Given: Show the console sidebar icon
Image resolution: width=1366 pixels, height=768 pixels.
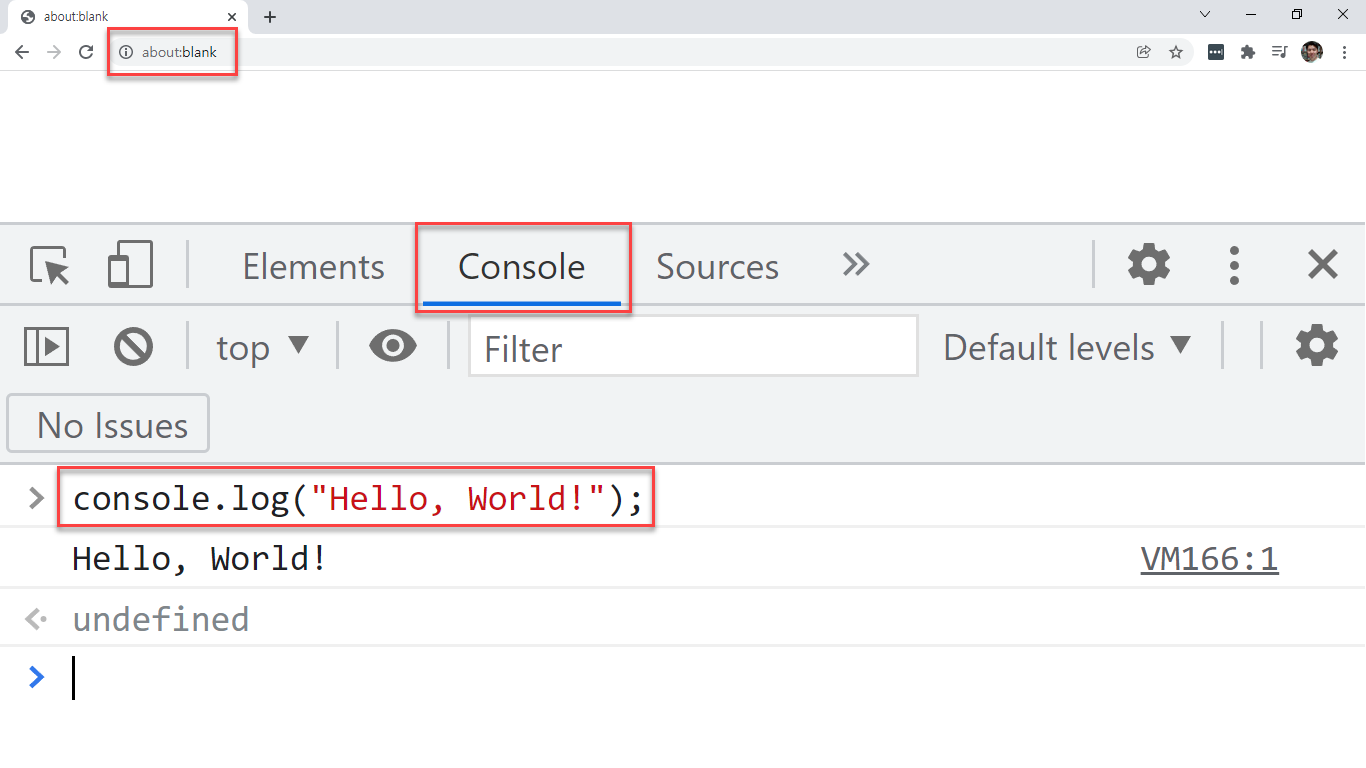Looking at the screenshot, I should pyautogui.click(x=46, y=347).
